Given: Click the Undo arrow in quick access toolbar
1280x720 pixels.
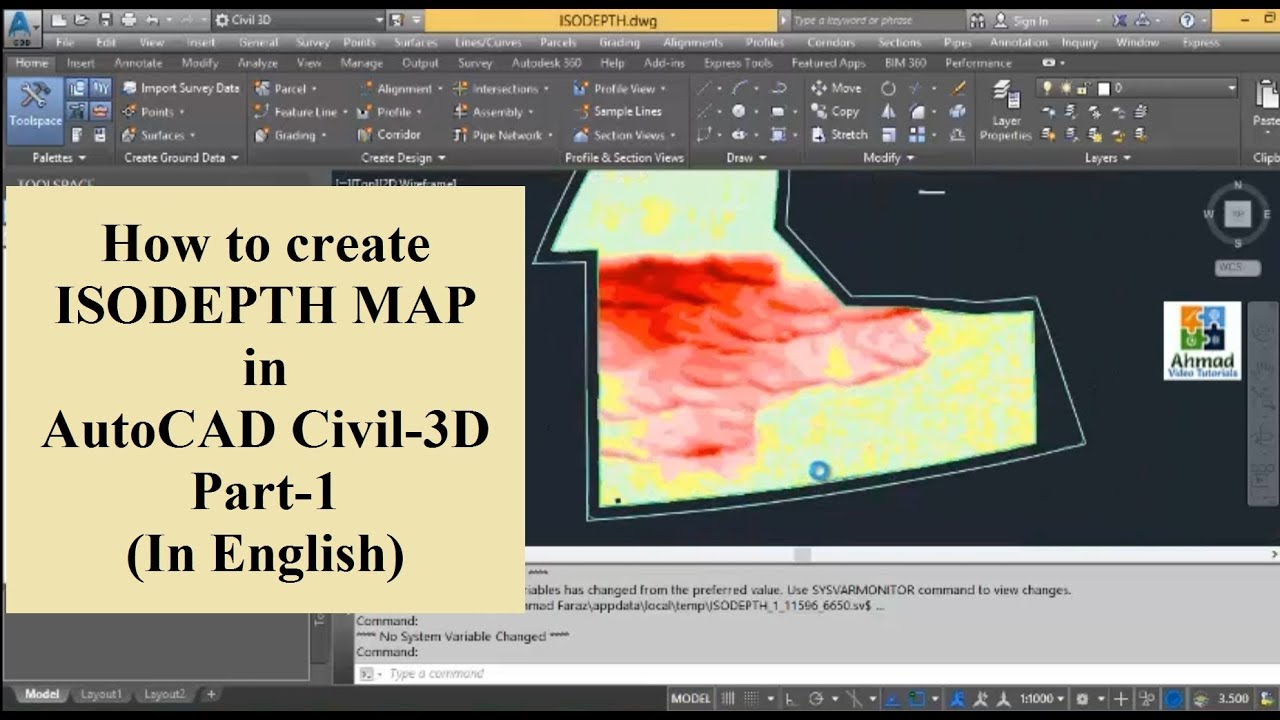Looking at the screenshot, I should click(x=152, y=20).
